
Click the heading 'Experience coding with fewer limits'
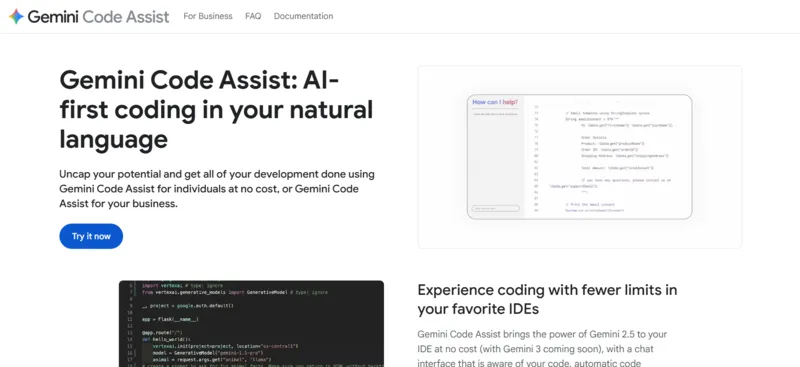pos(547,299)
